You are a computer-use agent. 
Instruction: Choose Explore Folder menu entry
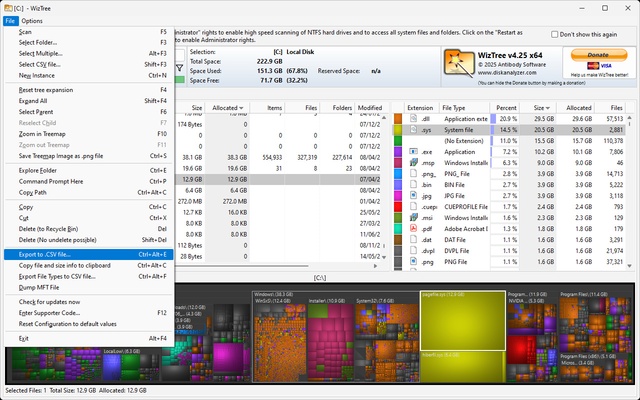[x=89, y=171]
